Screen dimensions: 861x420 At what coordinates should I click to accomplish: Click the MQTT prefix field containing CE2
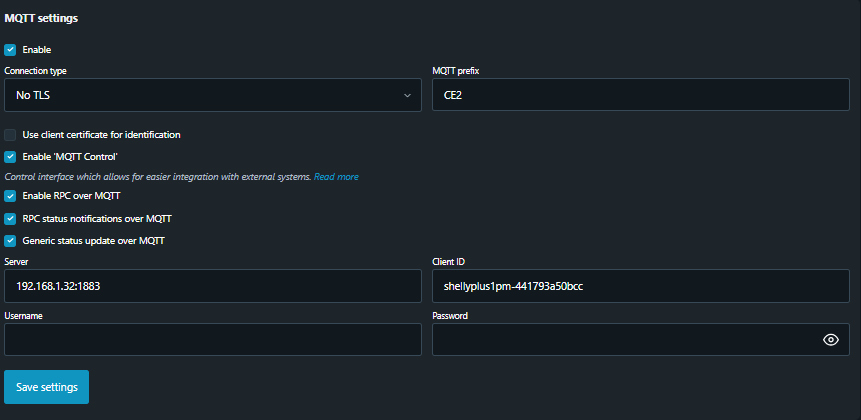coord(640,95)
